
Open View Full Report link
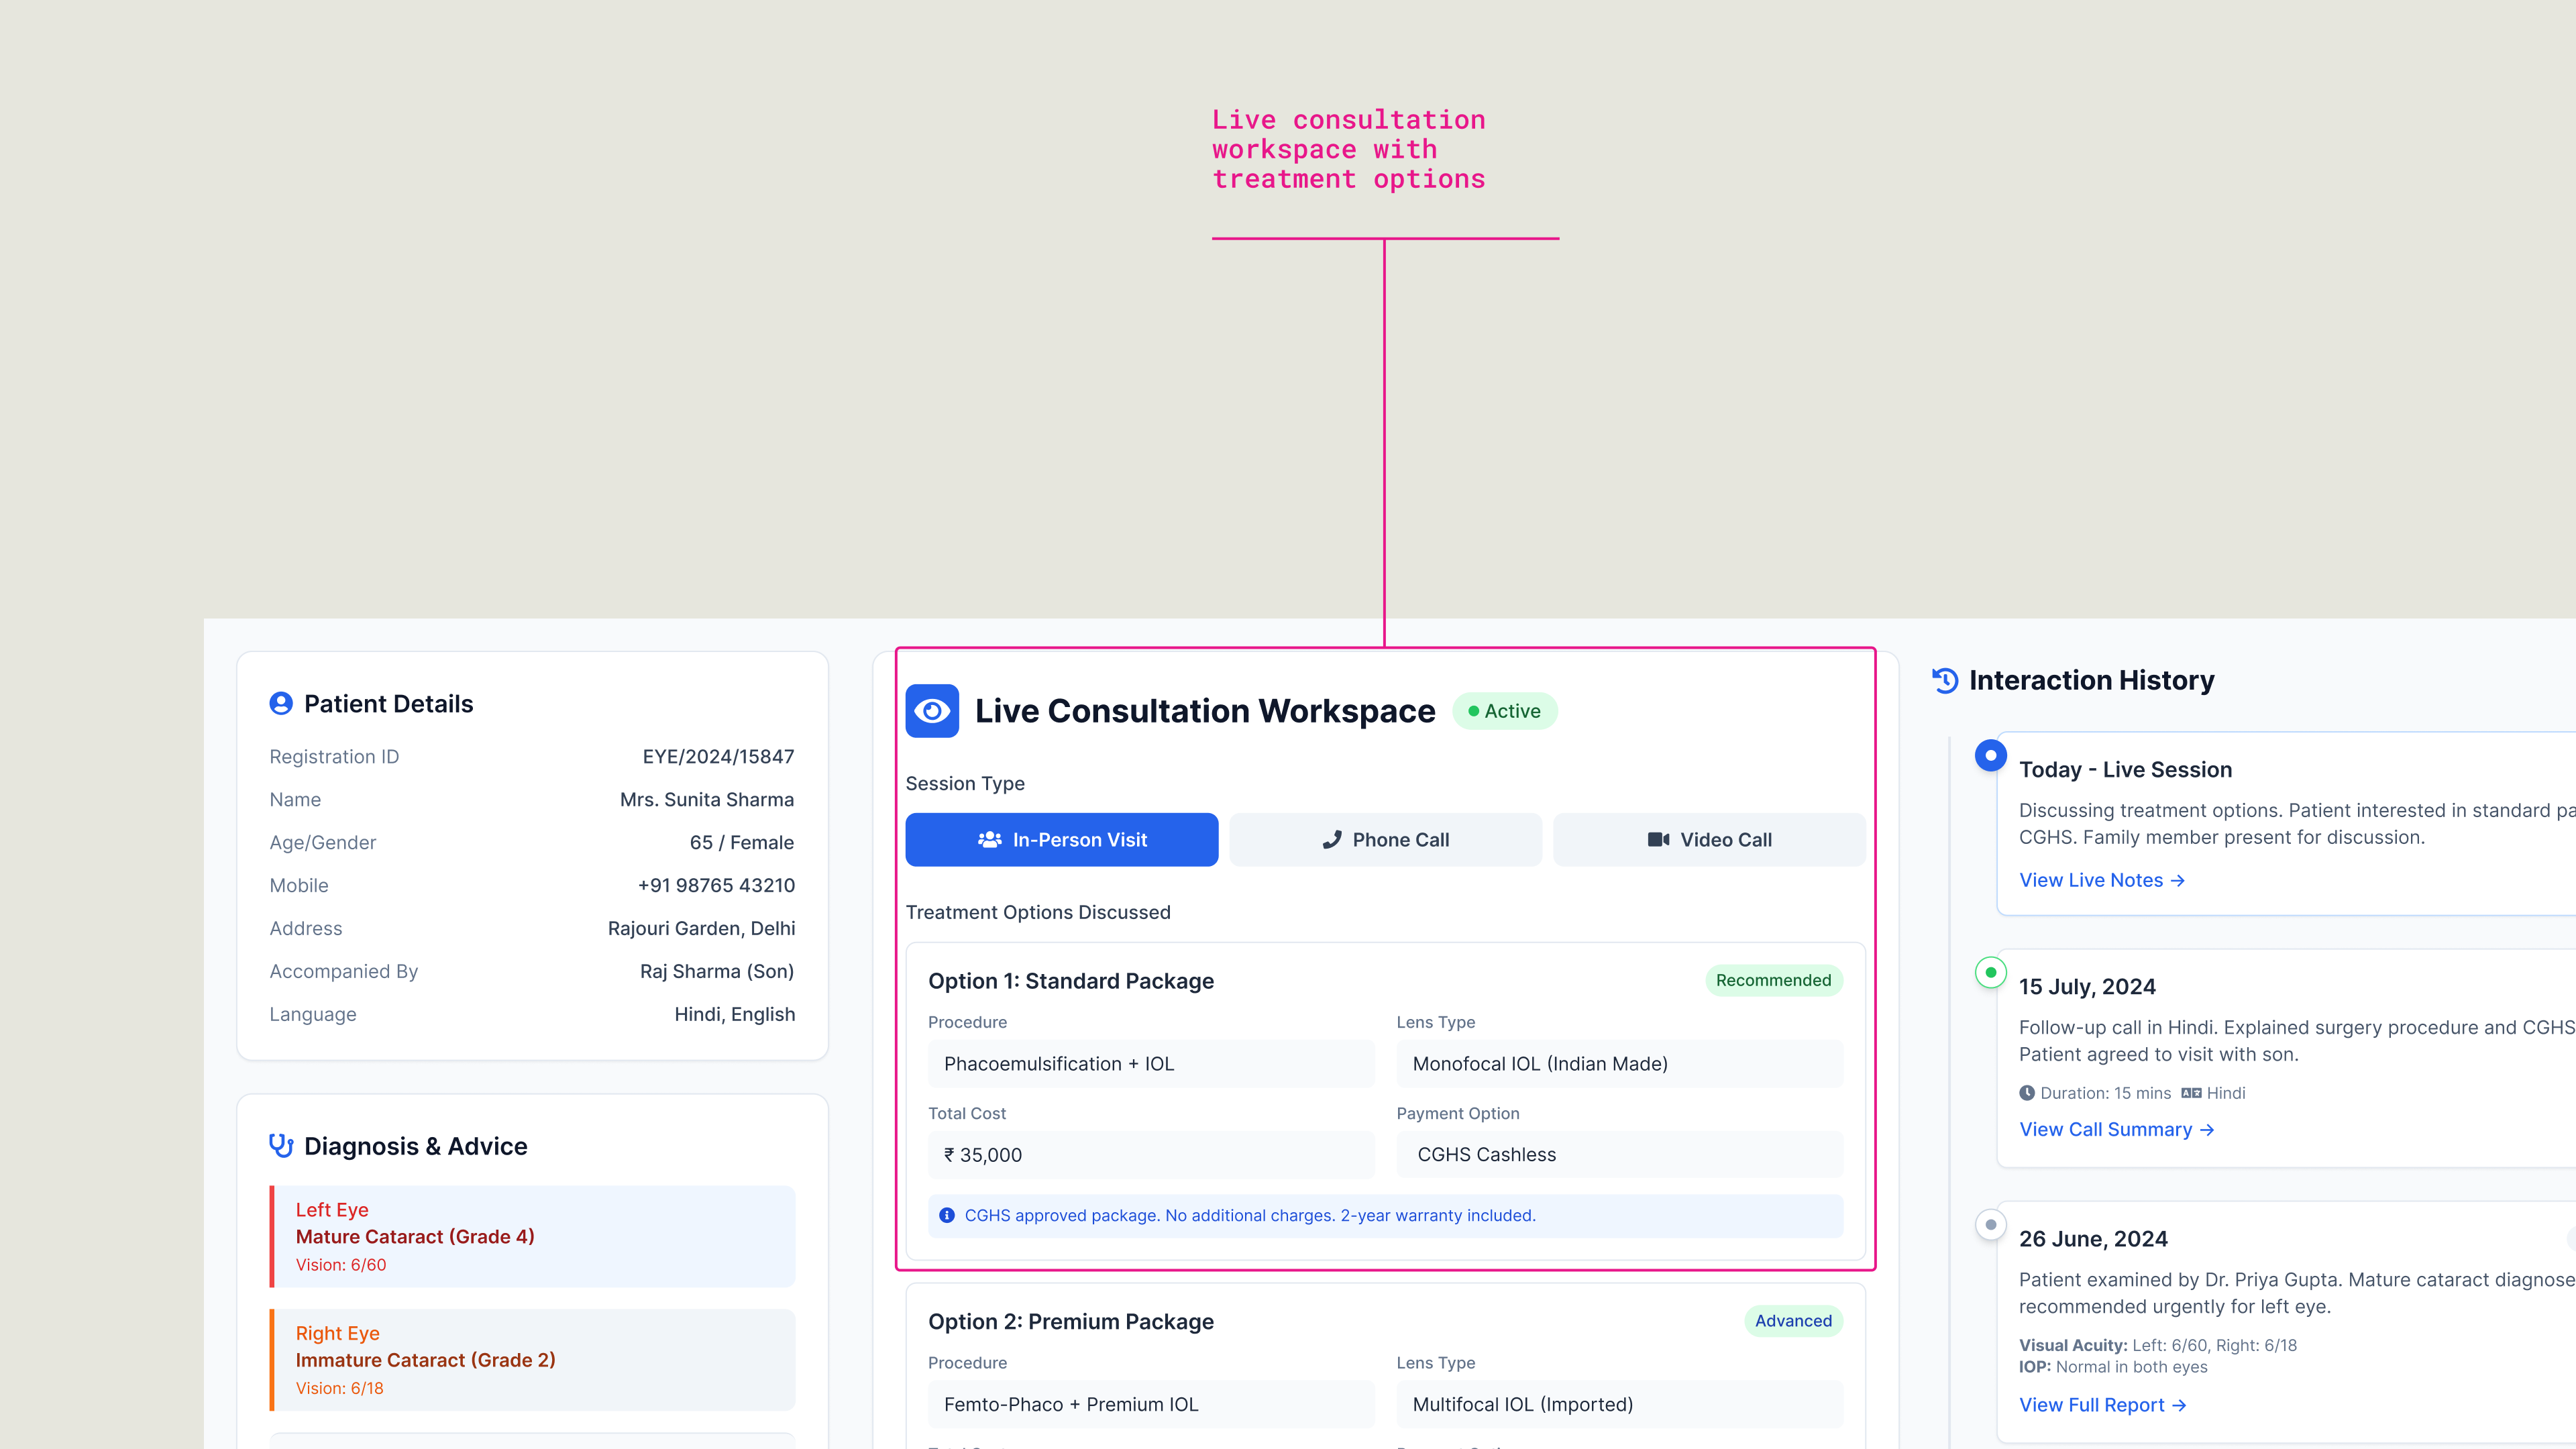(2103, 1405)
